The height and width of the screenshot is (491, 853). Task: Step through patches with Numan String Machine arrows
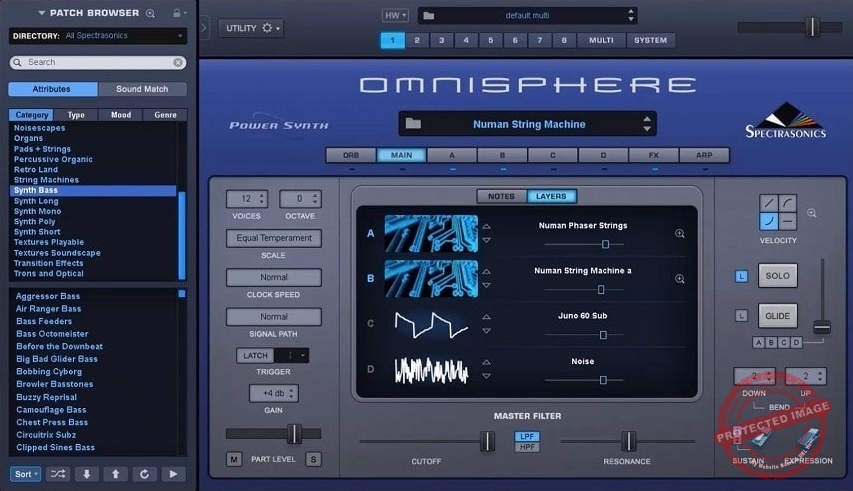[647, 124]
